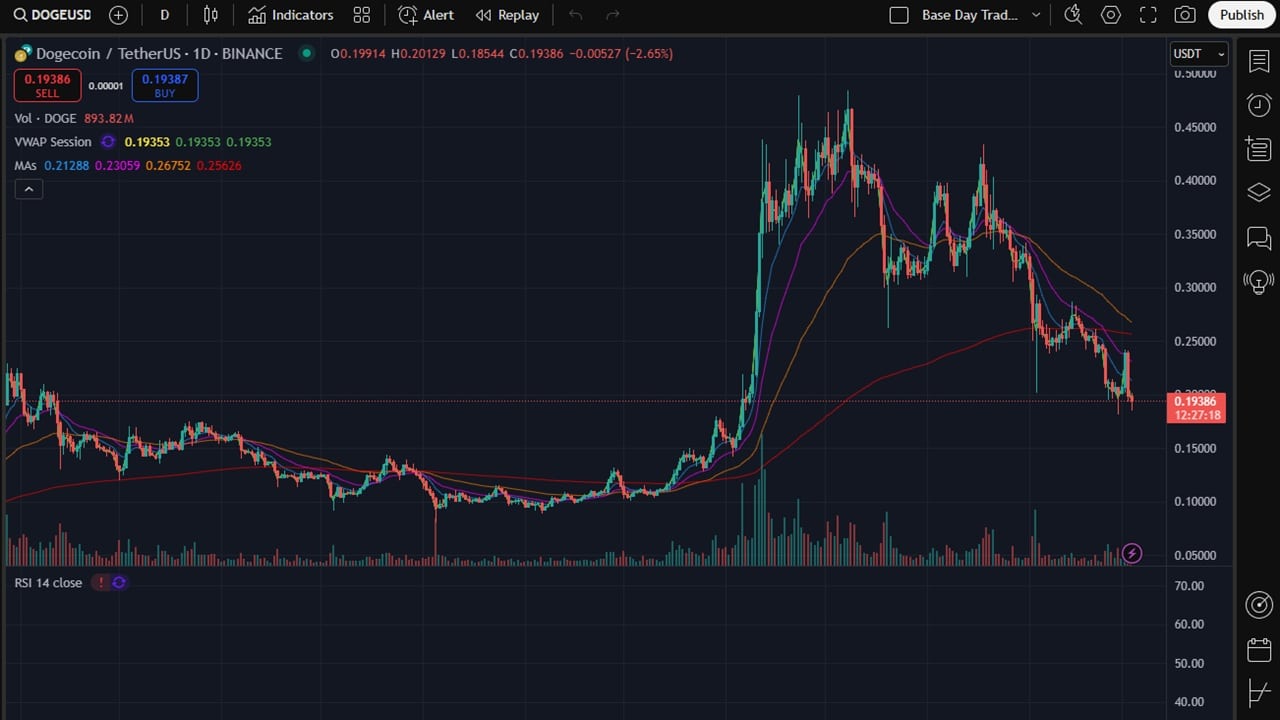Create a new Alert
Image resolution: width=1280 pixels, height=720 pixels.
426,15
